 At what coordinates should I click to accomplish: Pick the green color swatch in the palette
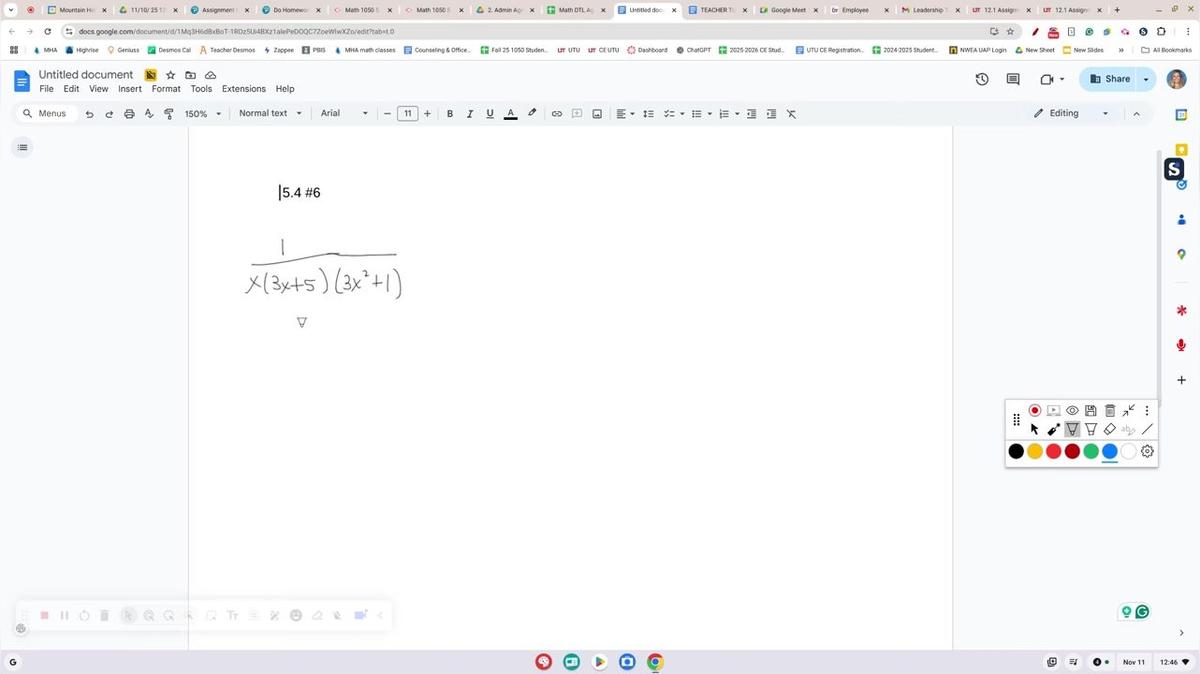[1090, 451]
